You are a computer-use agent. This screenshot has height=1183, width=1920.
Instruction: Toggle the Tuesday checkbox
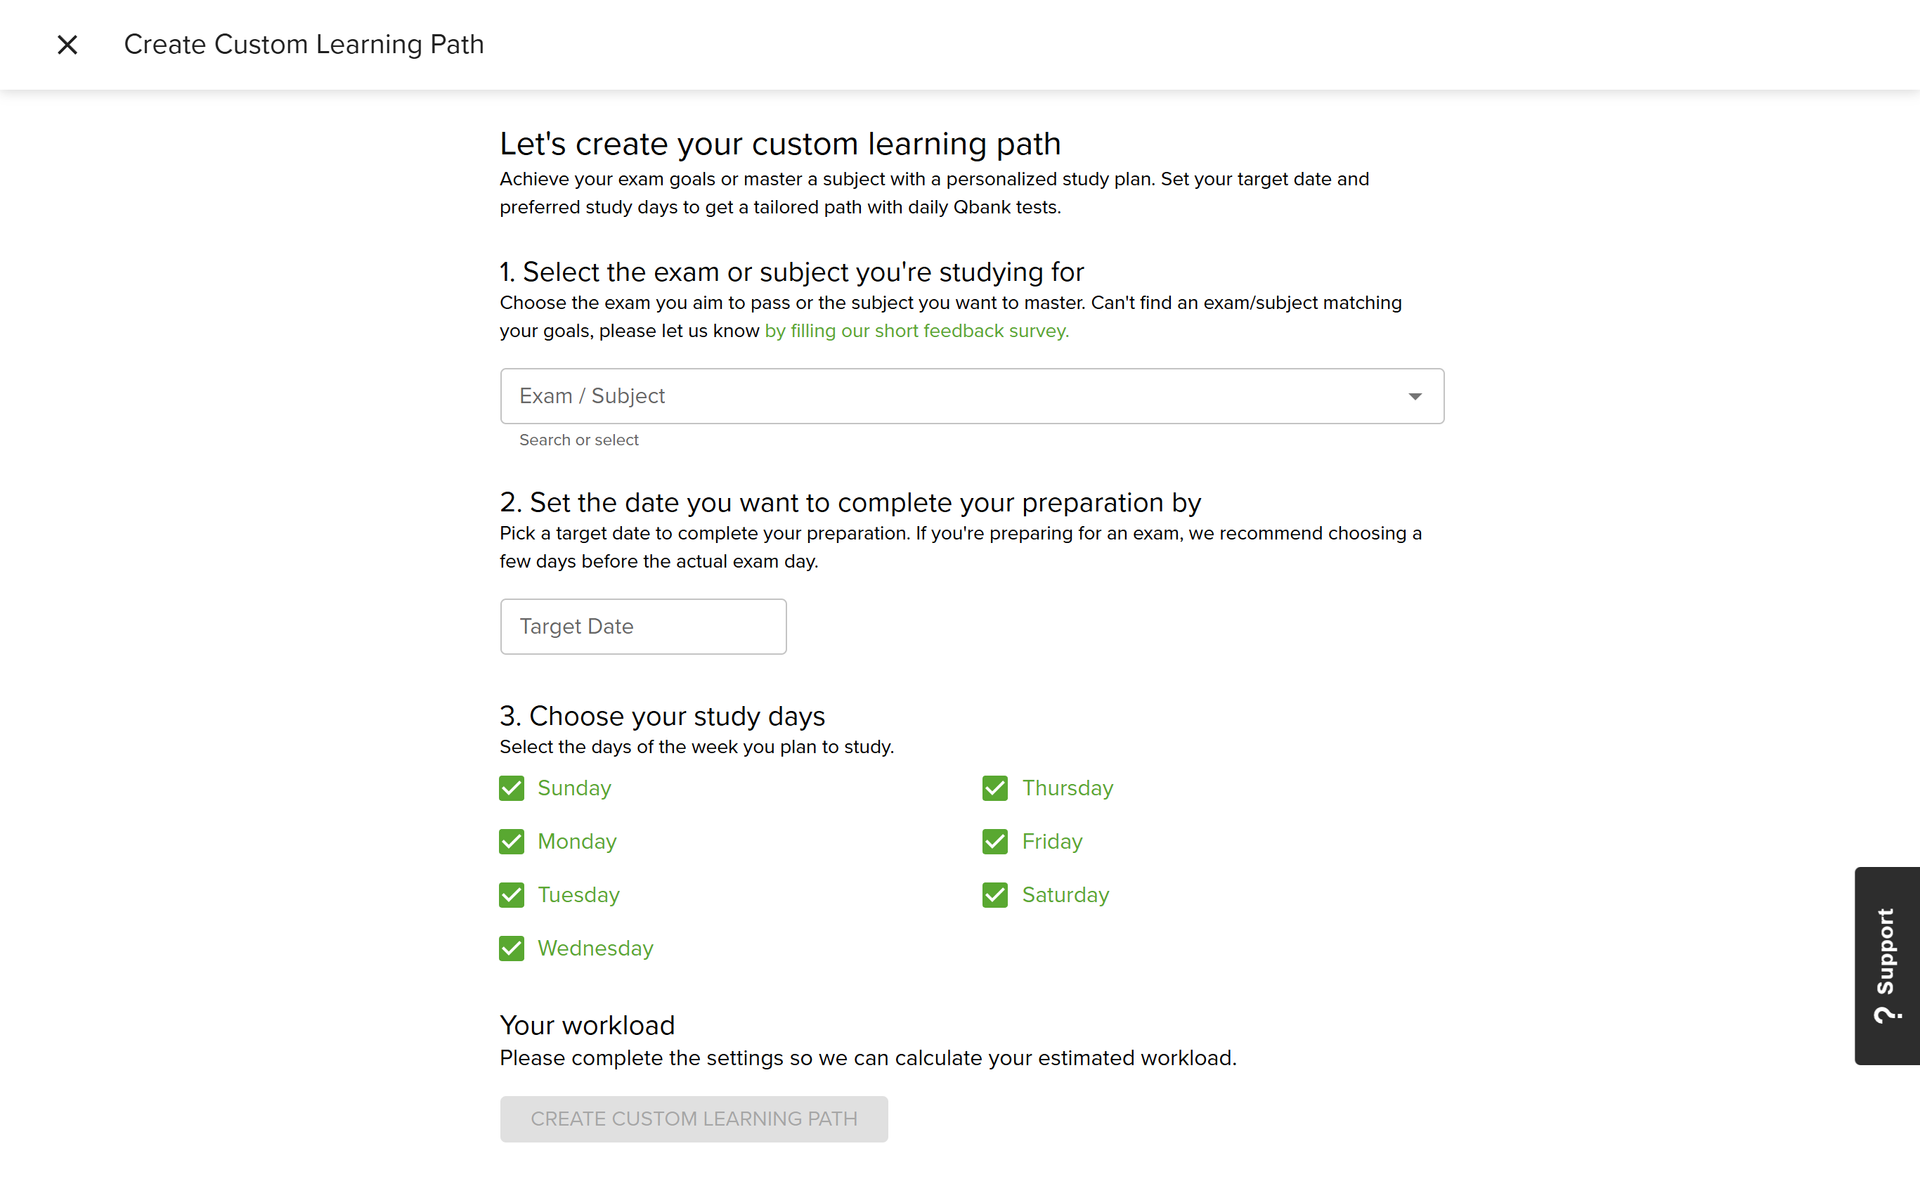[x=511, y=895]
